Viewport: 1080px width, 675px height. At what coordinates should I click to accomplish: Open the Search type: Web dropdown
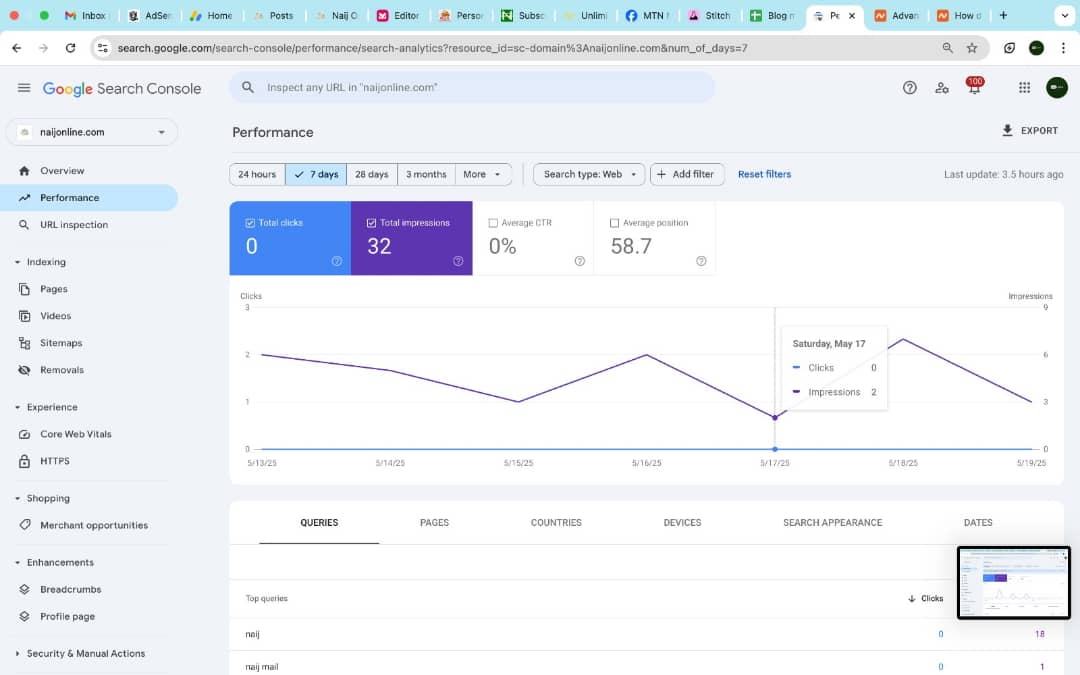pos(589,174)
